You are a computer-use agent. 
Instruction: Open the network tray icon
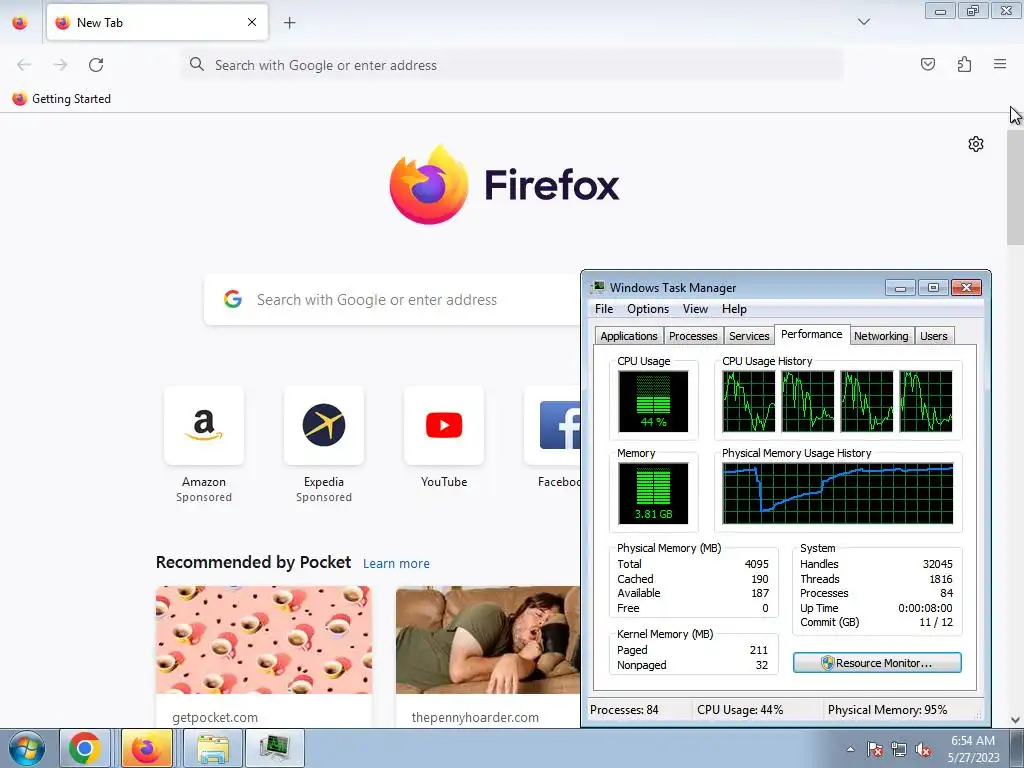[899, 749]
